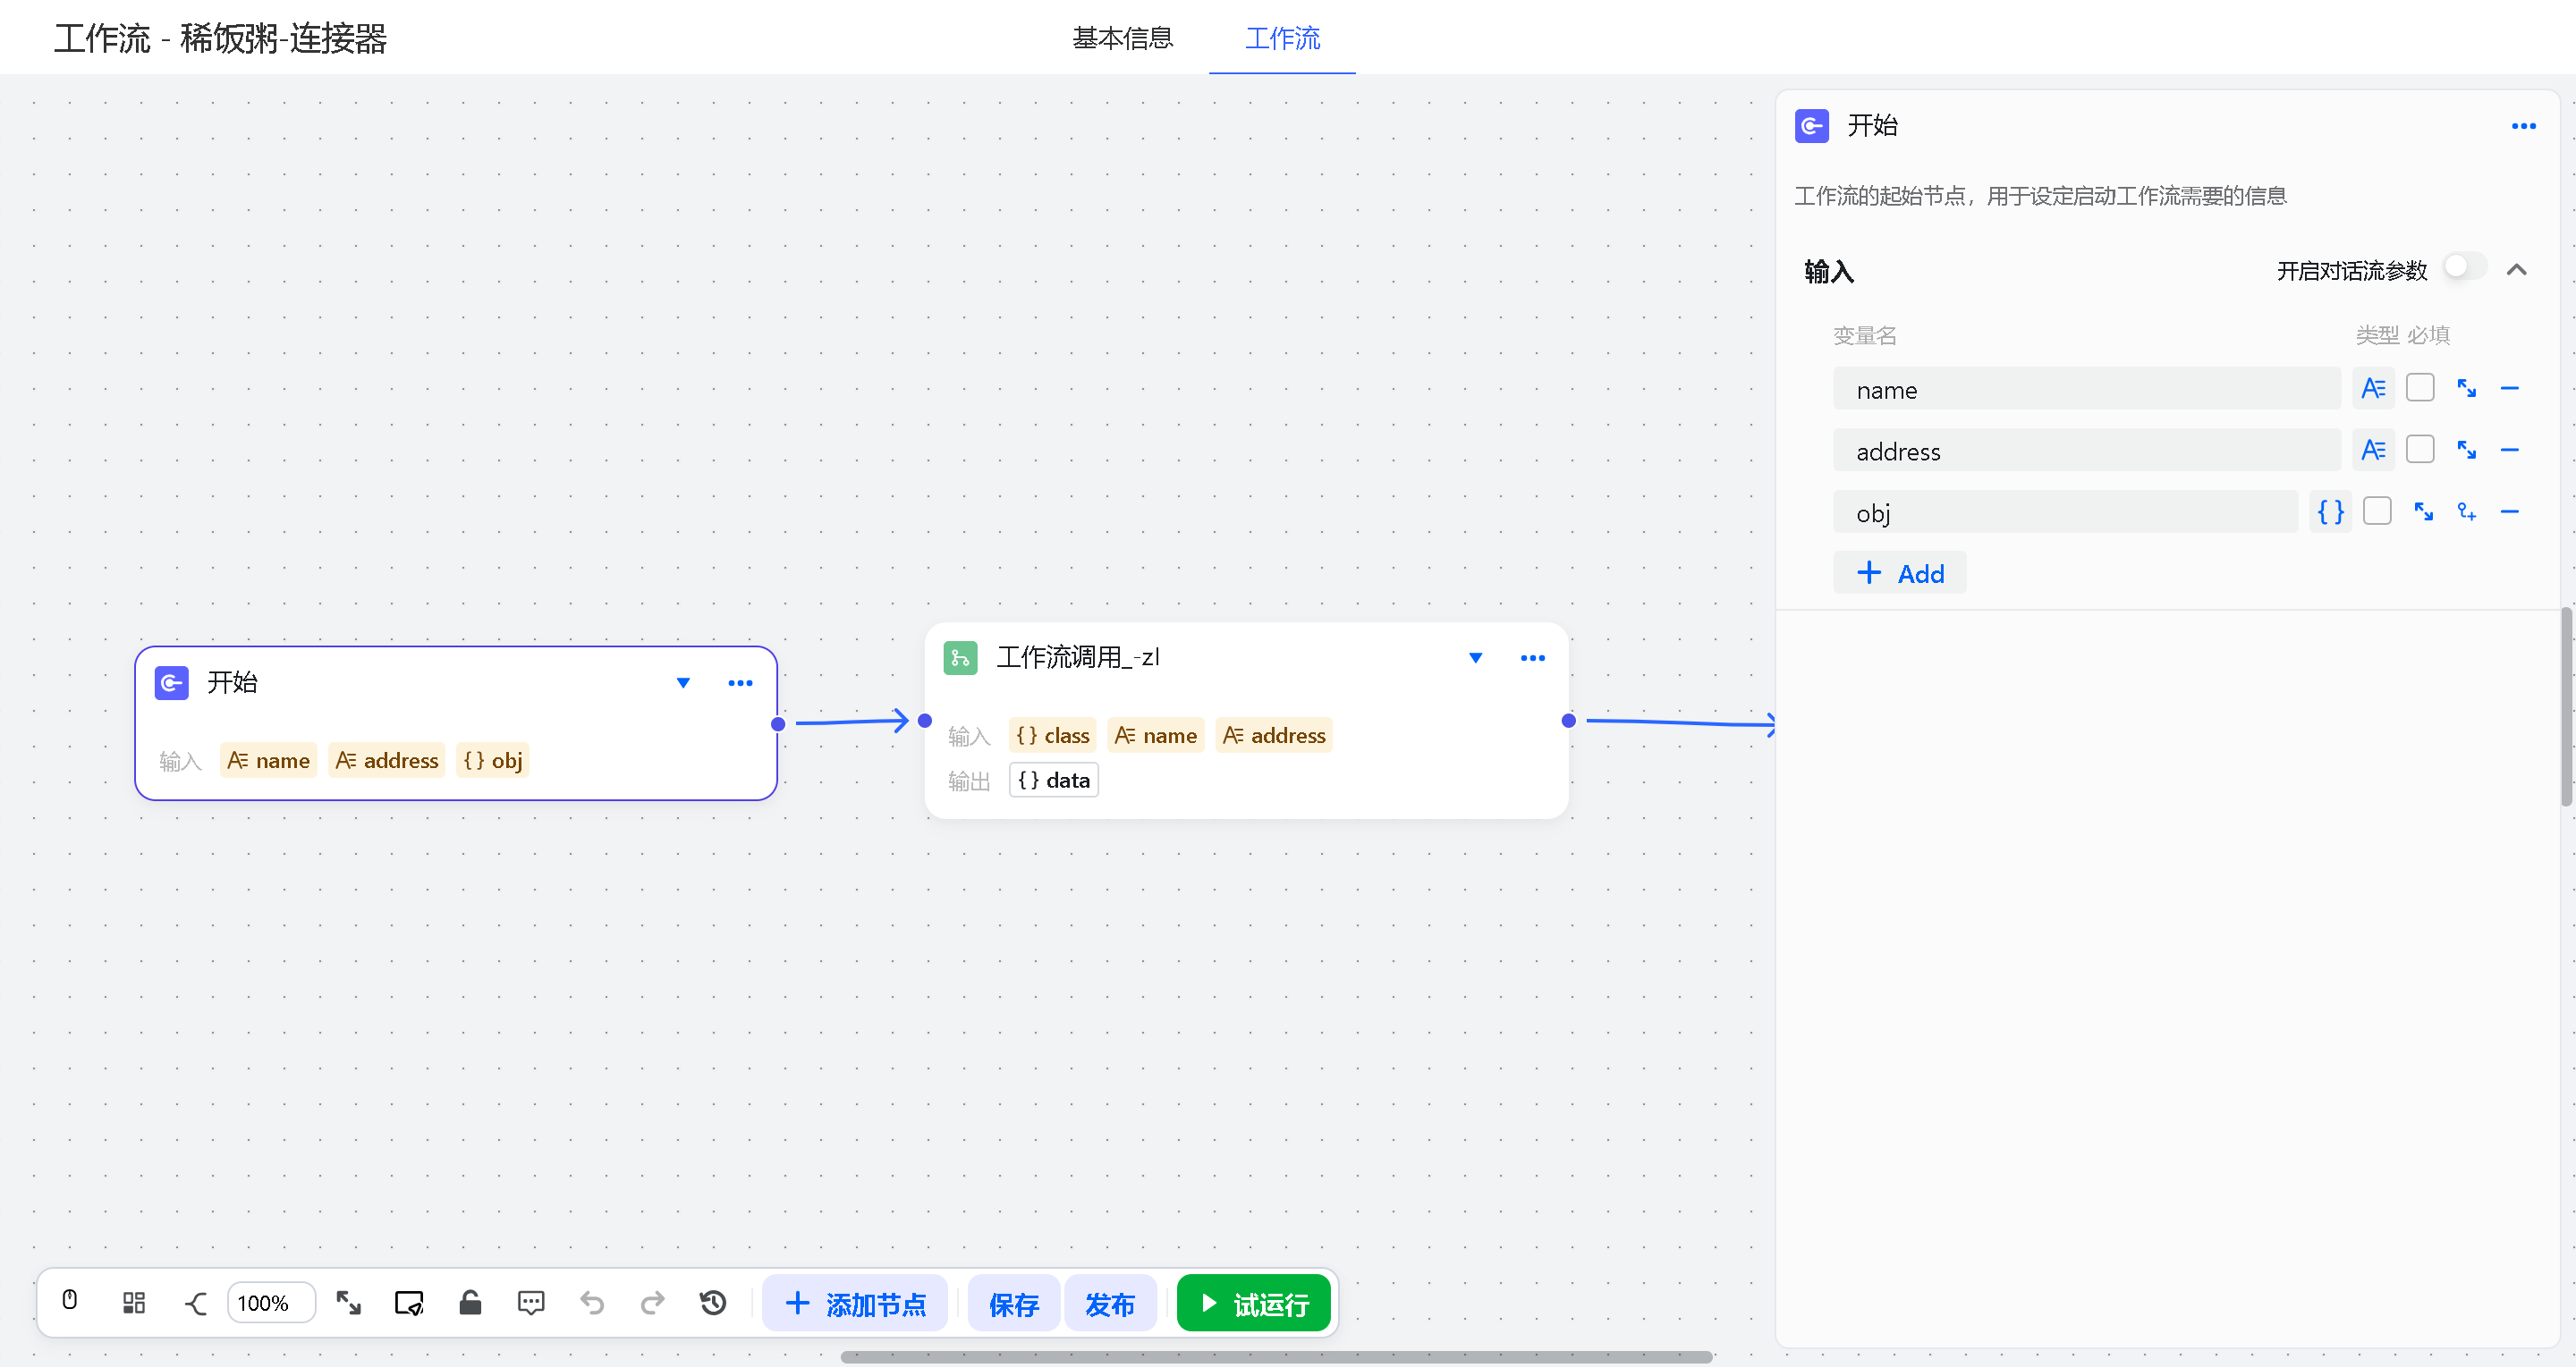Collapse the 开始 node dropdown arrow
Viewport: 2576px width, 1368px height.
click(683, 683)
